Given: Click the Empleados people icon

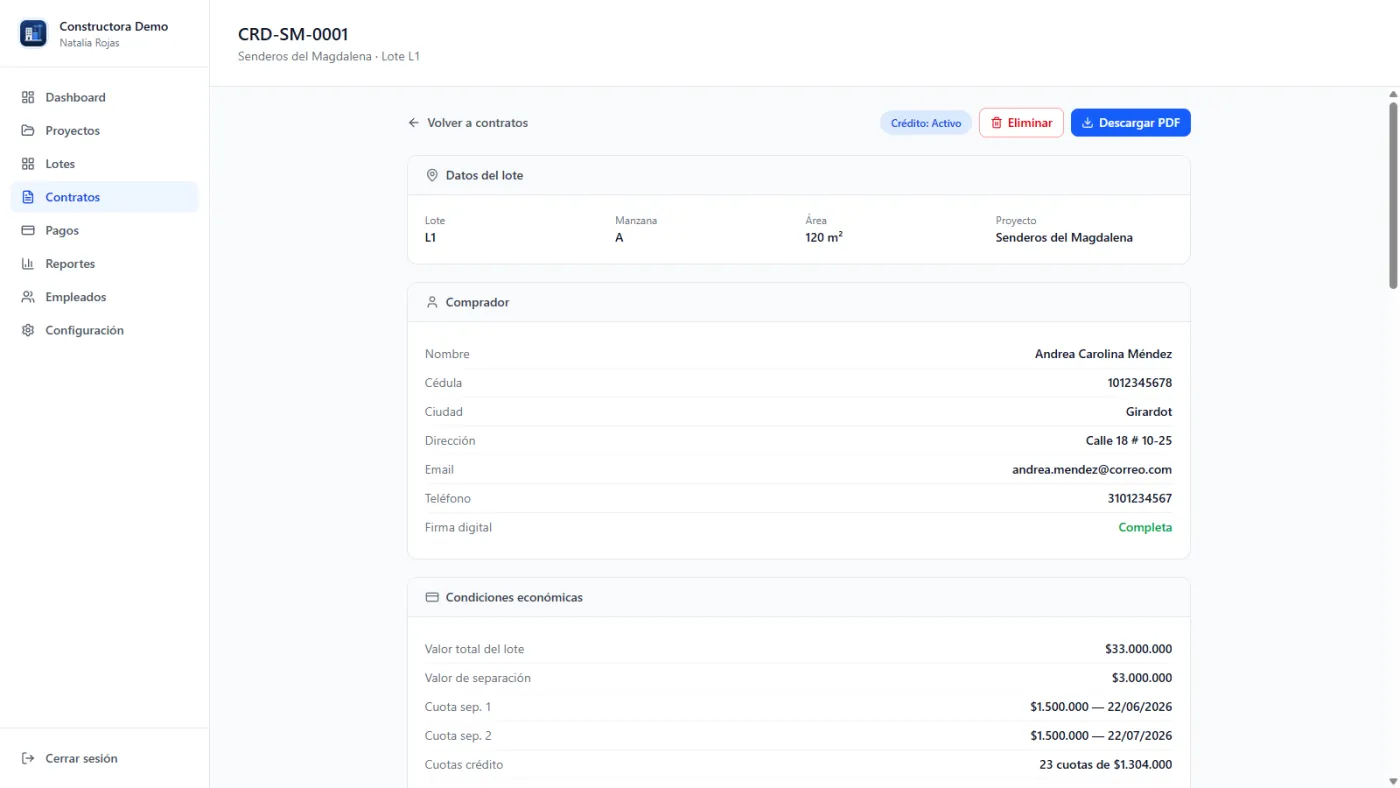Looking at the screenshot, I should [28, 297].
